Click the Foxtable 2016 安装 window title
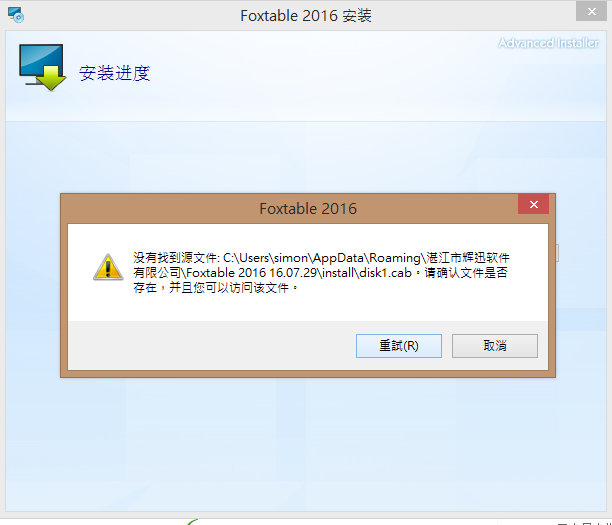Viewport: 612px width, 525px height. pos(306,16)
